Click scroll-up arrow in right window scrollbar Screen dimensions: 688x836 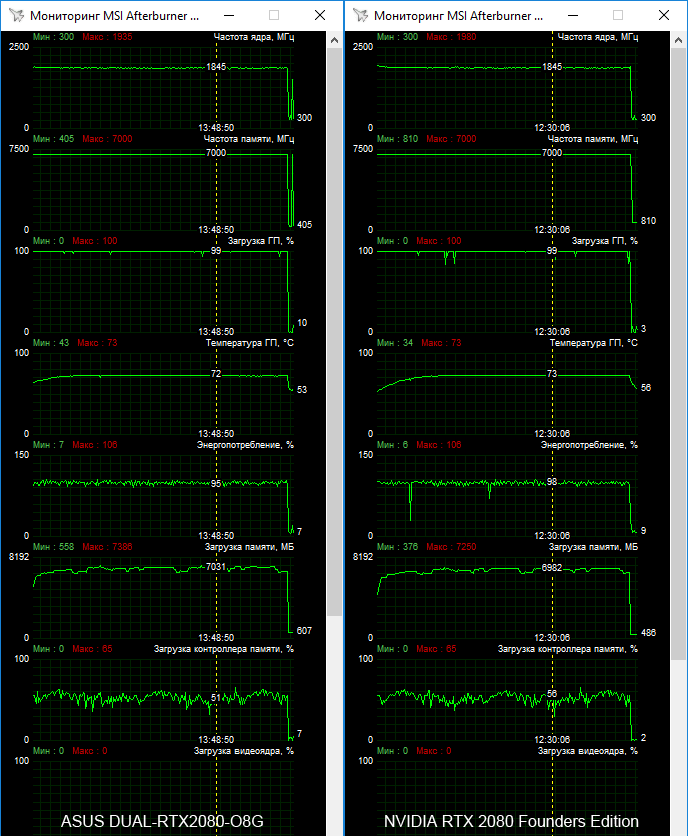pos(678,40)
